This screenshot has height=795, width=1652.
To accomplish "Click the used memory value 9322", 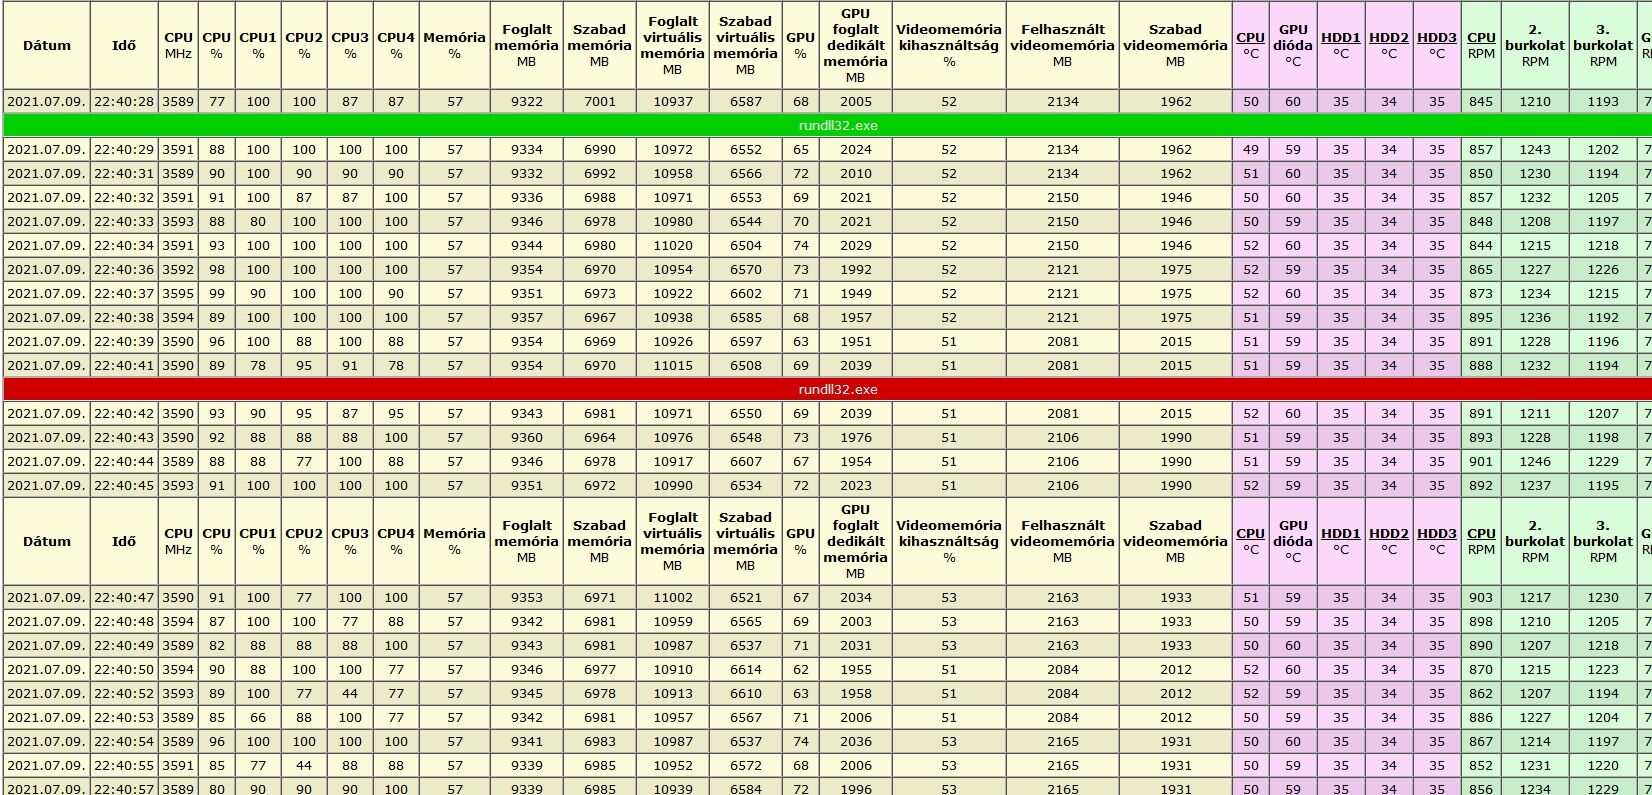I will click(x=526, y=102).
